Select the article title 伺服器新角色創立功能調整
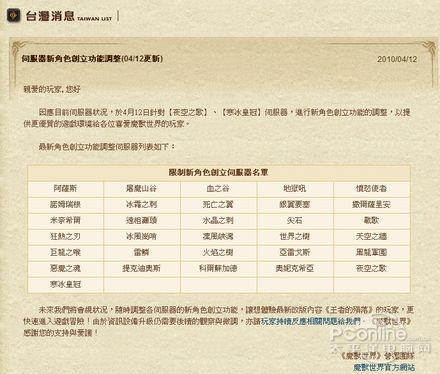440x374 pixels. click(x=92, y=59)
